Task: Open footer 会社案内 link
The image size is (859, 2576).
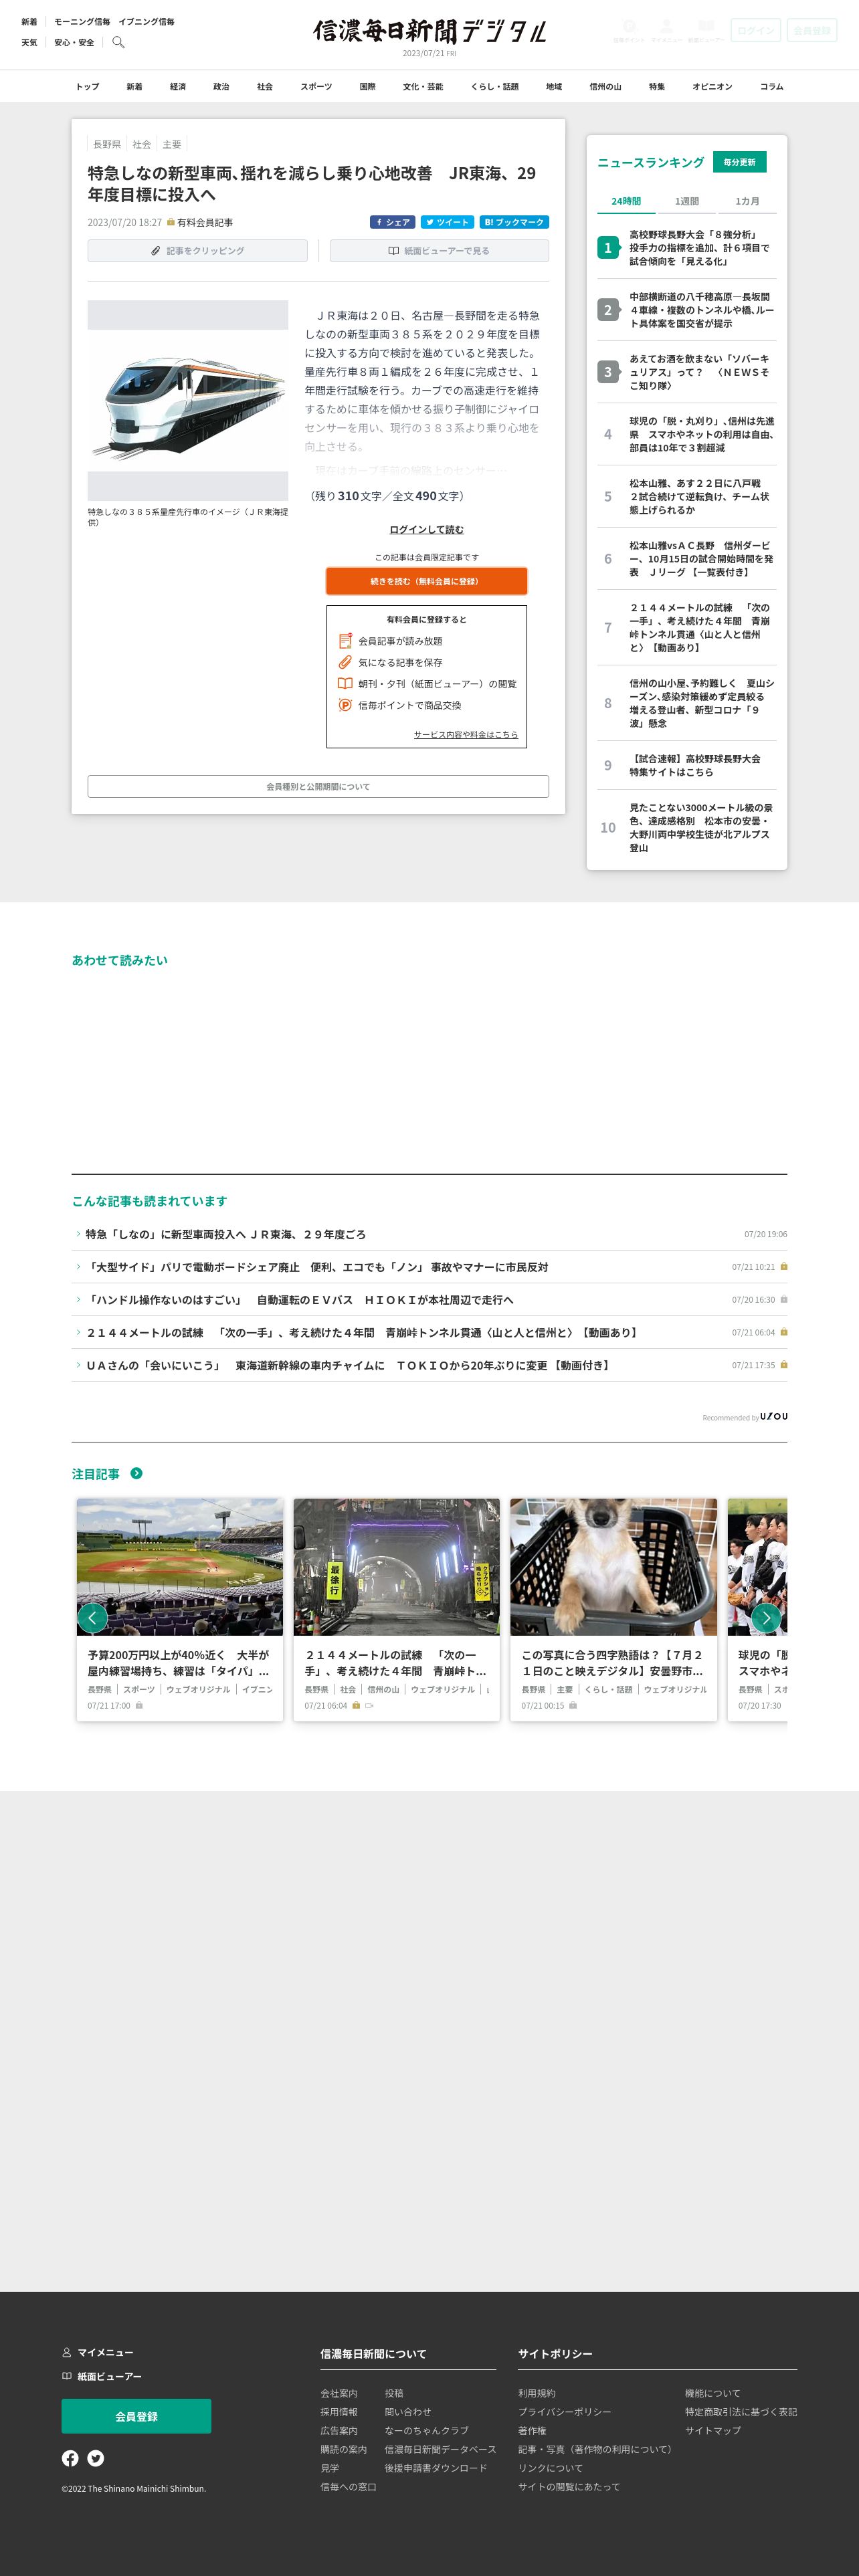Action: (x=338, y=2393)
